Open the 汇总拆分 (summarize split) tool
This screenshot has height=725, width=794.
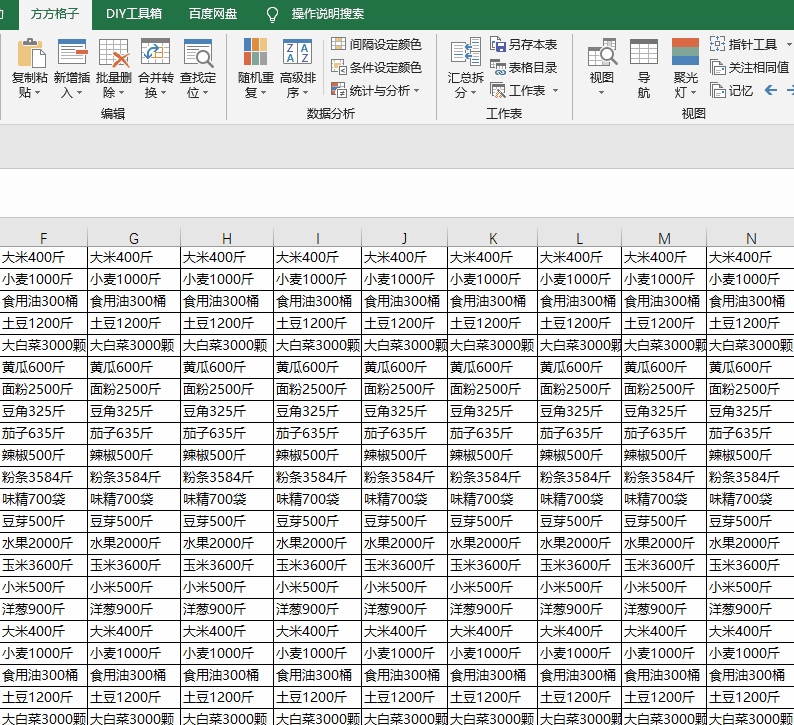click(465, 55)
